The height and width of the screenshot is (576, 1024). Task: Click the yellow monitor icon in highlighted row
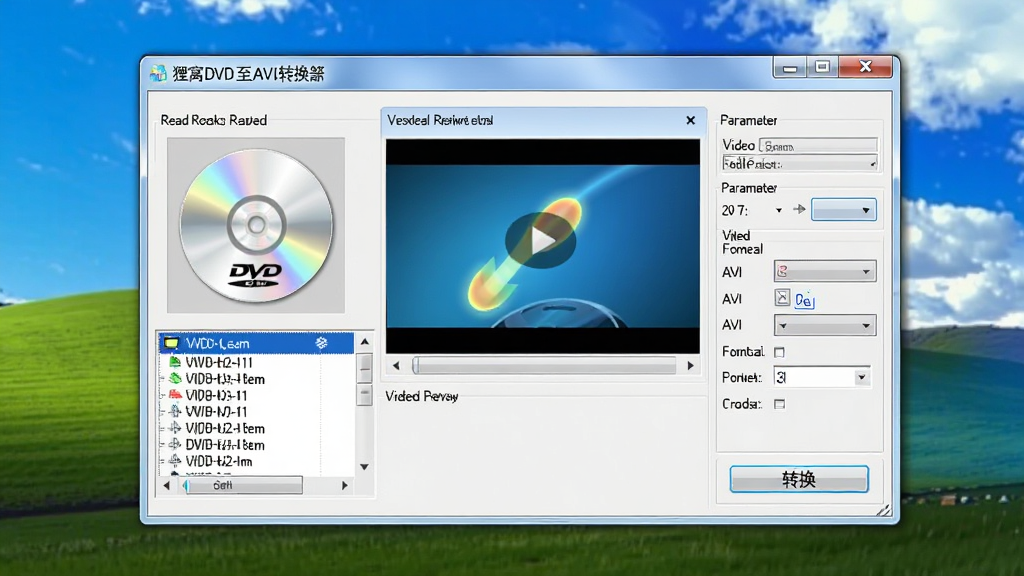171,343
